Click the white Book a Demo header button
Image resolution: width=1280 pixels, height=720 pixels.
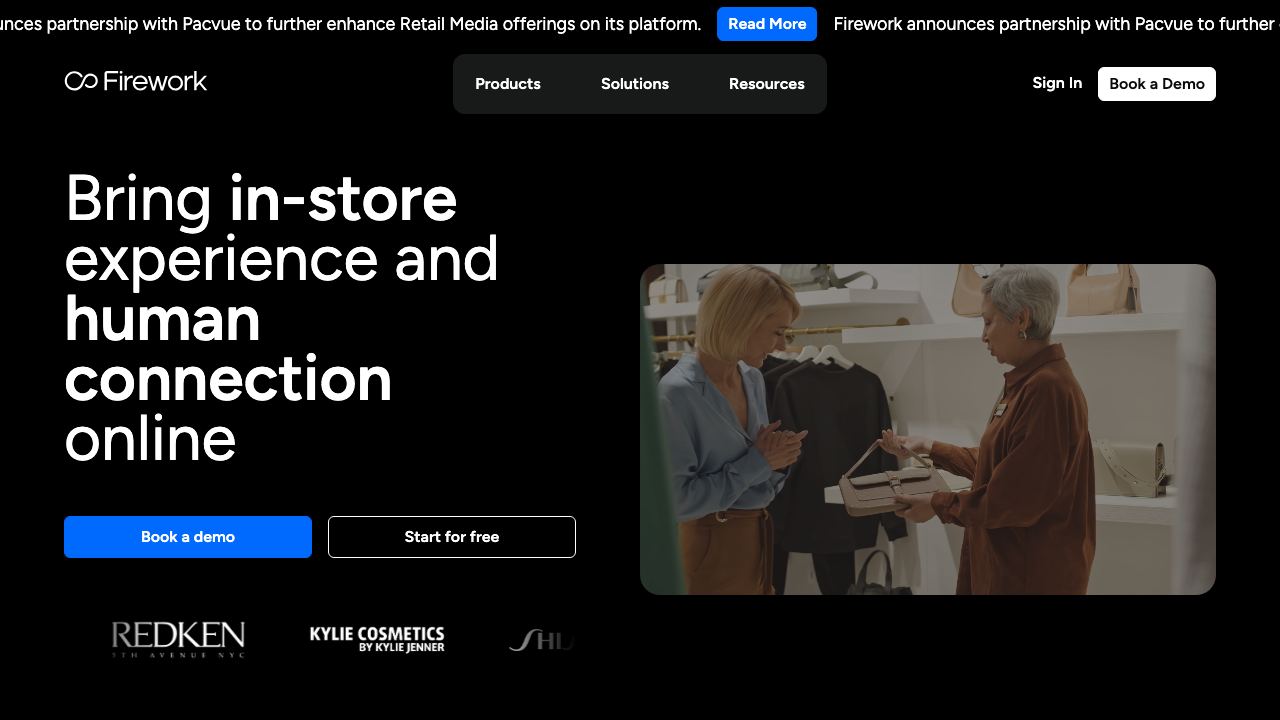[1157, 84]
